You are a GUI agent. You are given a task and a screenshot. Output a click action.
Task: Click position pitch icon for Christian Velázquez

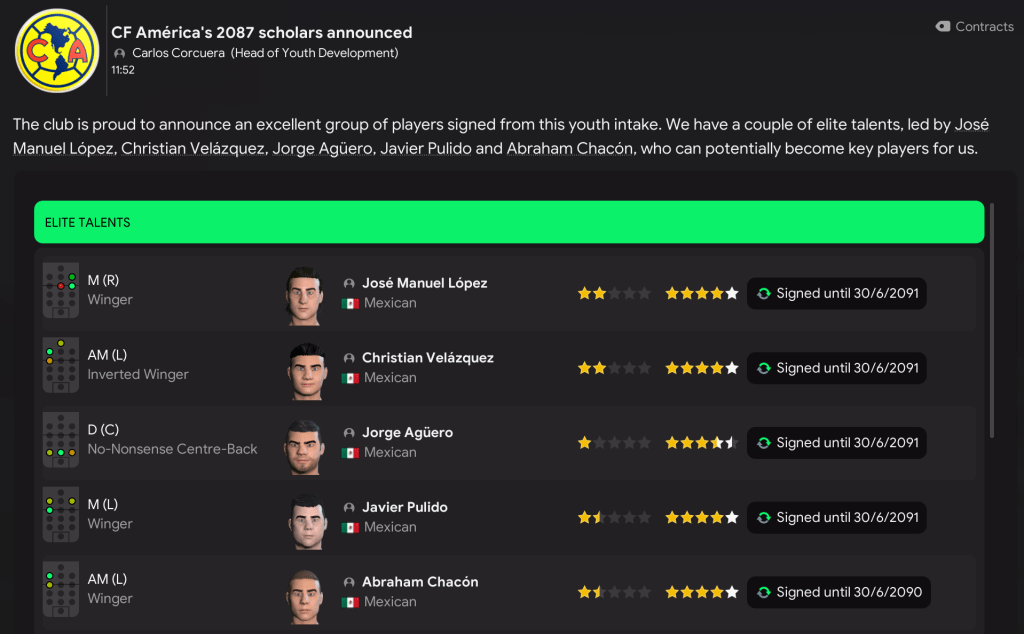coord(61,366)
